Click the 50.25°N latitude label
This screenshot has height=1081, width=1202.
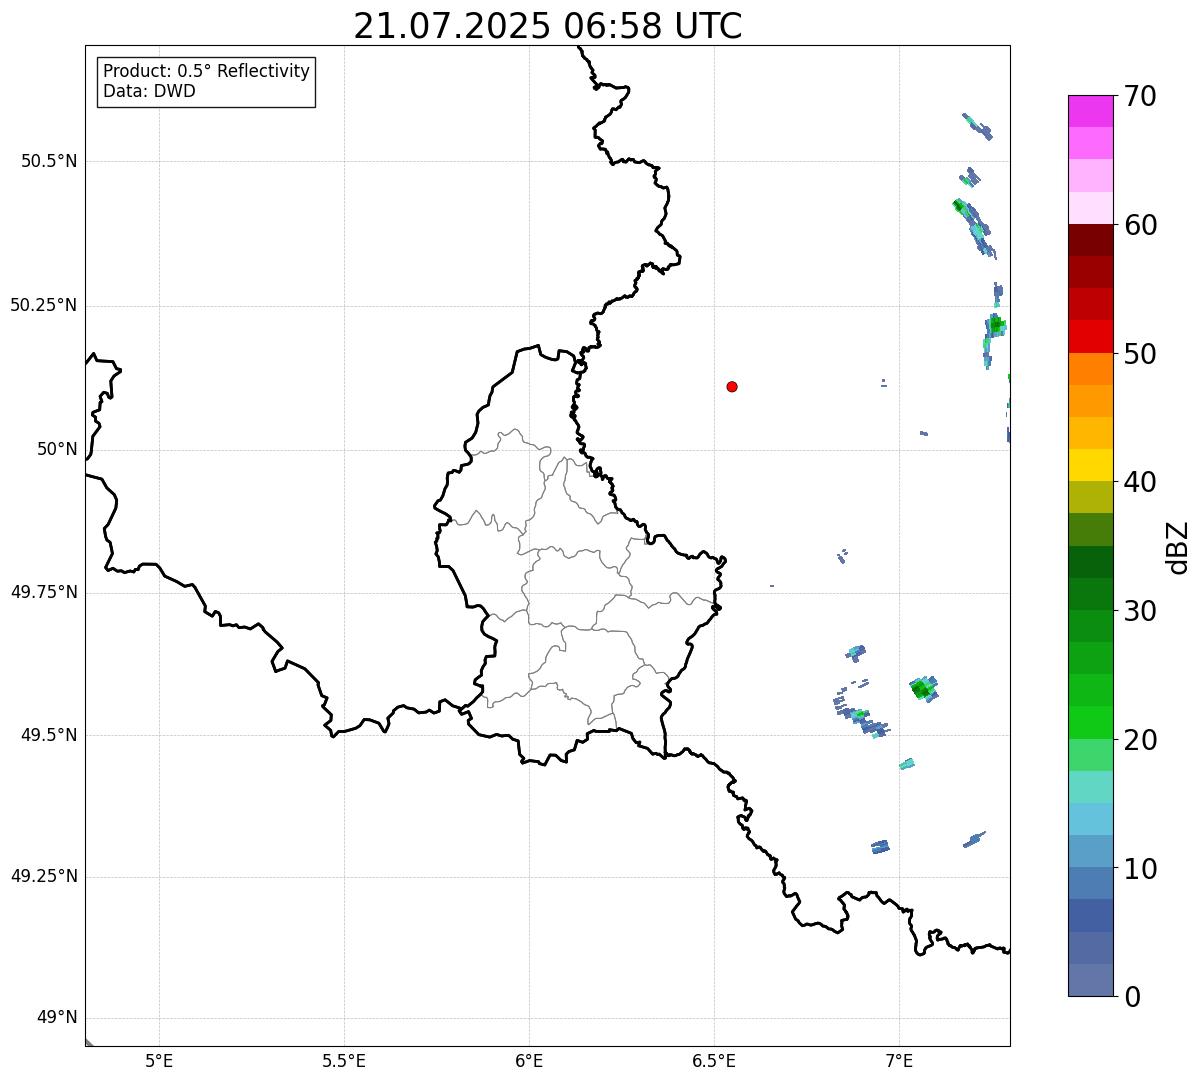coord(43,305)
